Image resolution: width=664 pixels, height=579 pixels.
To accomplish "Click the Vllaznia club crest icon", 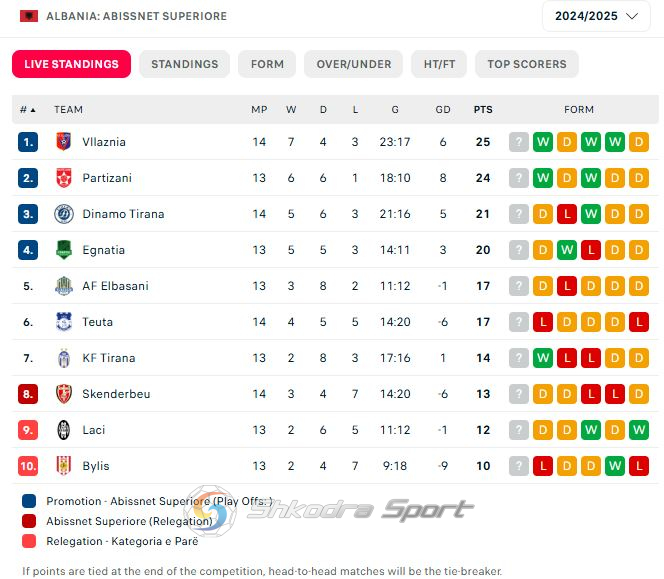I will pyautogui.click(x=64, y=141).
